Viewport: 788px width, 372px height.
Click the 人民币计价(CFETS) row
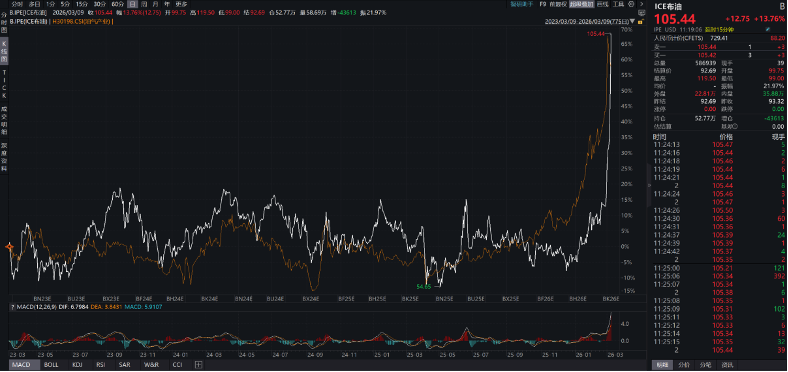coord(719,38)
